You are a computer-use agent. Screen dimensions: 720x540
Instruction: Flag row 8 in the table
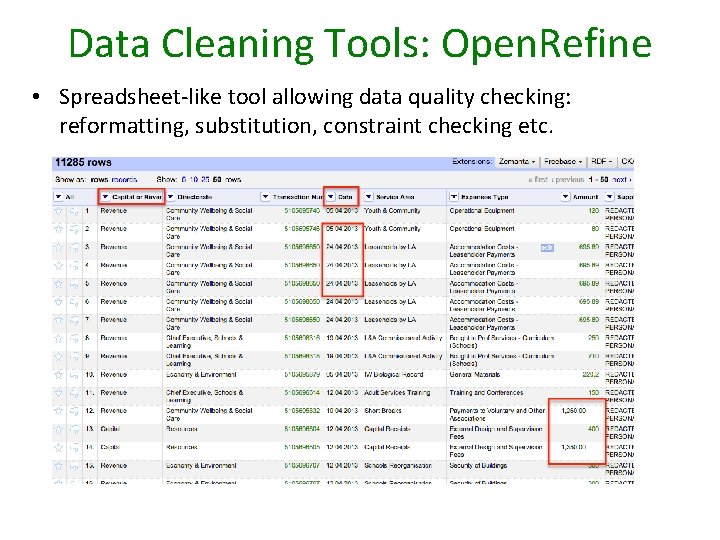pos(74,339)
